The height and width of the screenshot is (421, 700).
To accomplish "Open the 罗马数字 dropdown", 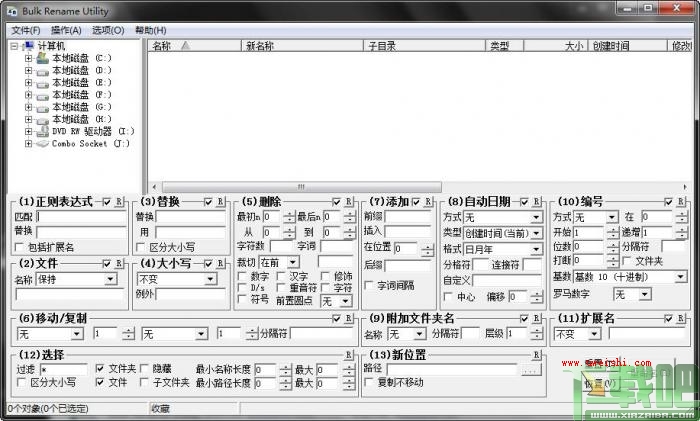I will point(645,294).
